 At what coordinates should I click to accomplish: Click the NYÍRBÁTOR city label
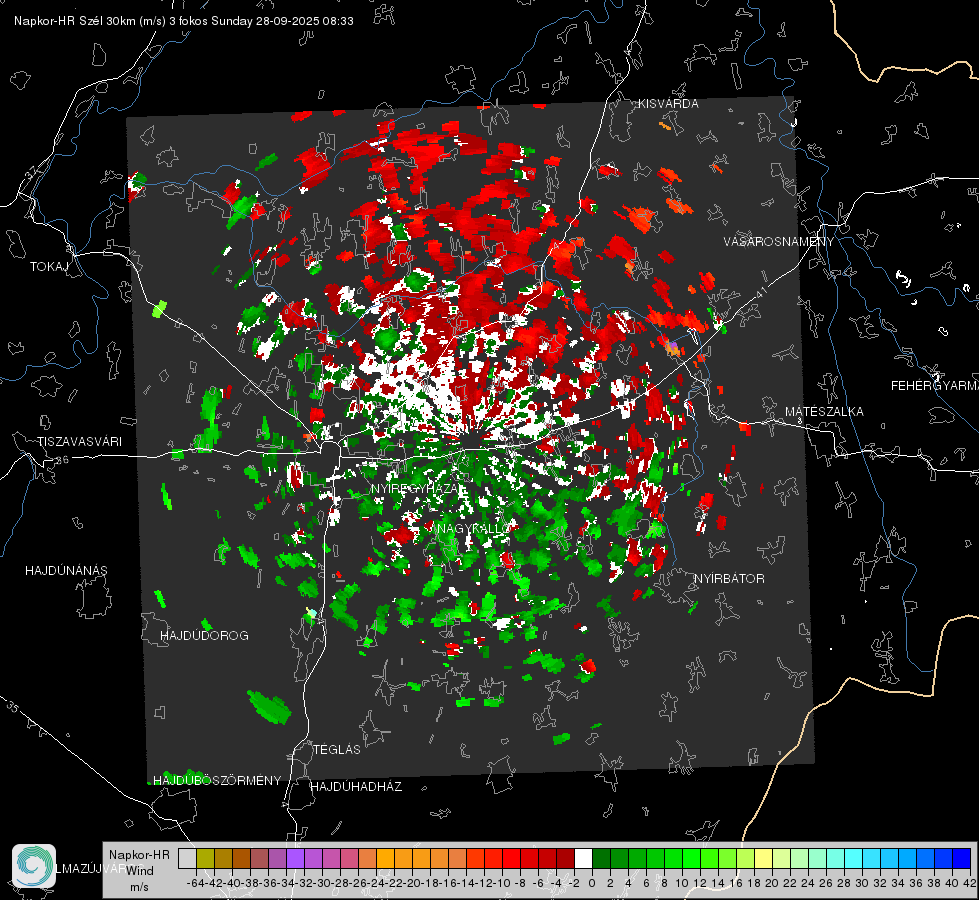click(x=729, y=579)
